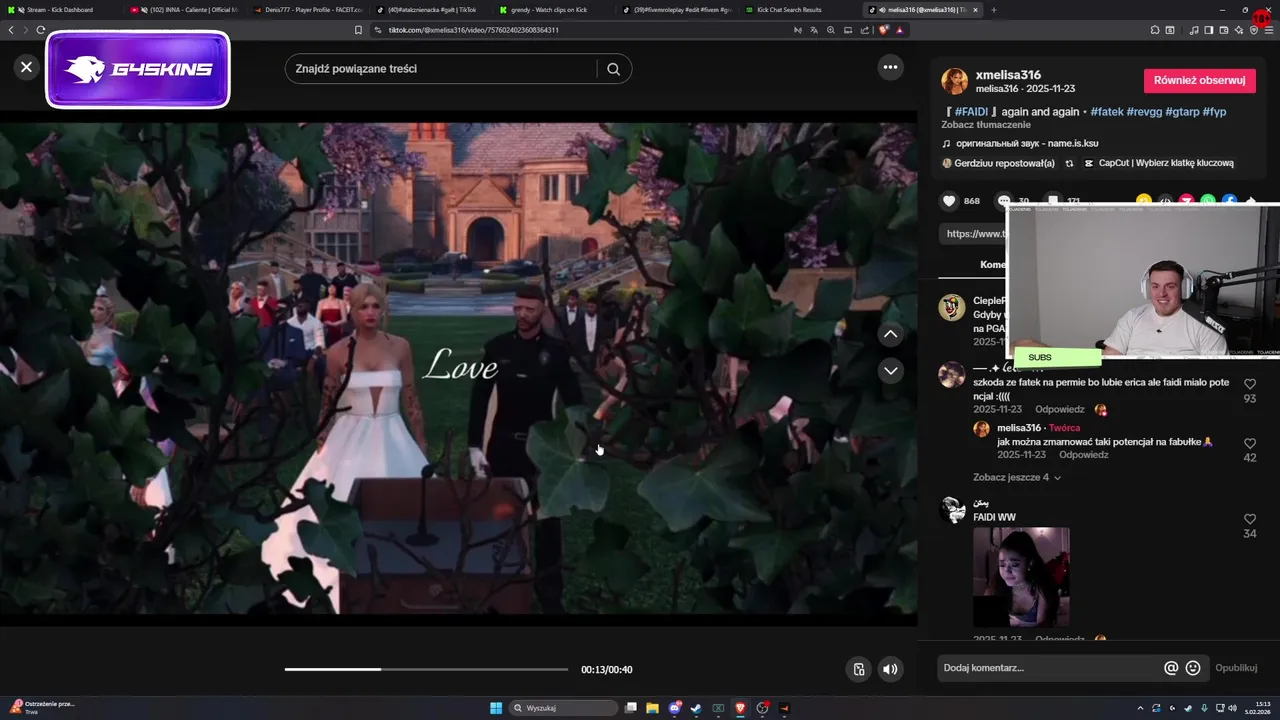Open the Brave Rewards triangle icon

[x=900, y=30]
